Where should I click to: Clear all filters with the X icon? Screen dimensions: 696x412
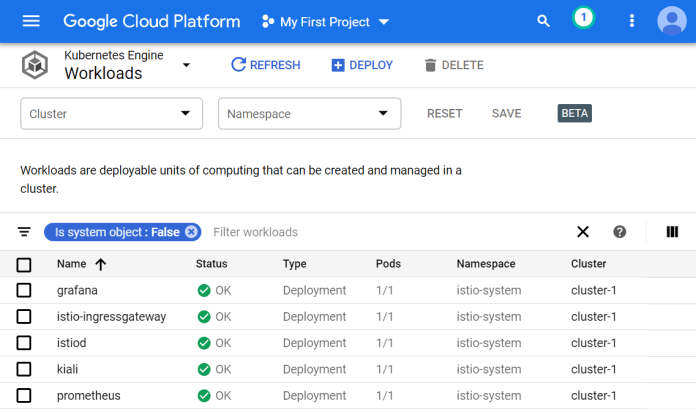point(583,232)
